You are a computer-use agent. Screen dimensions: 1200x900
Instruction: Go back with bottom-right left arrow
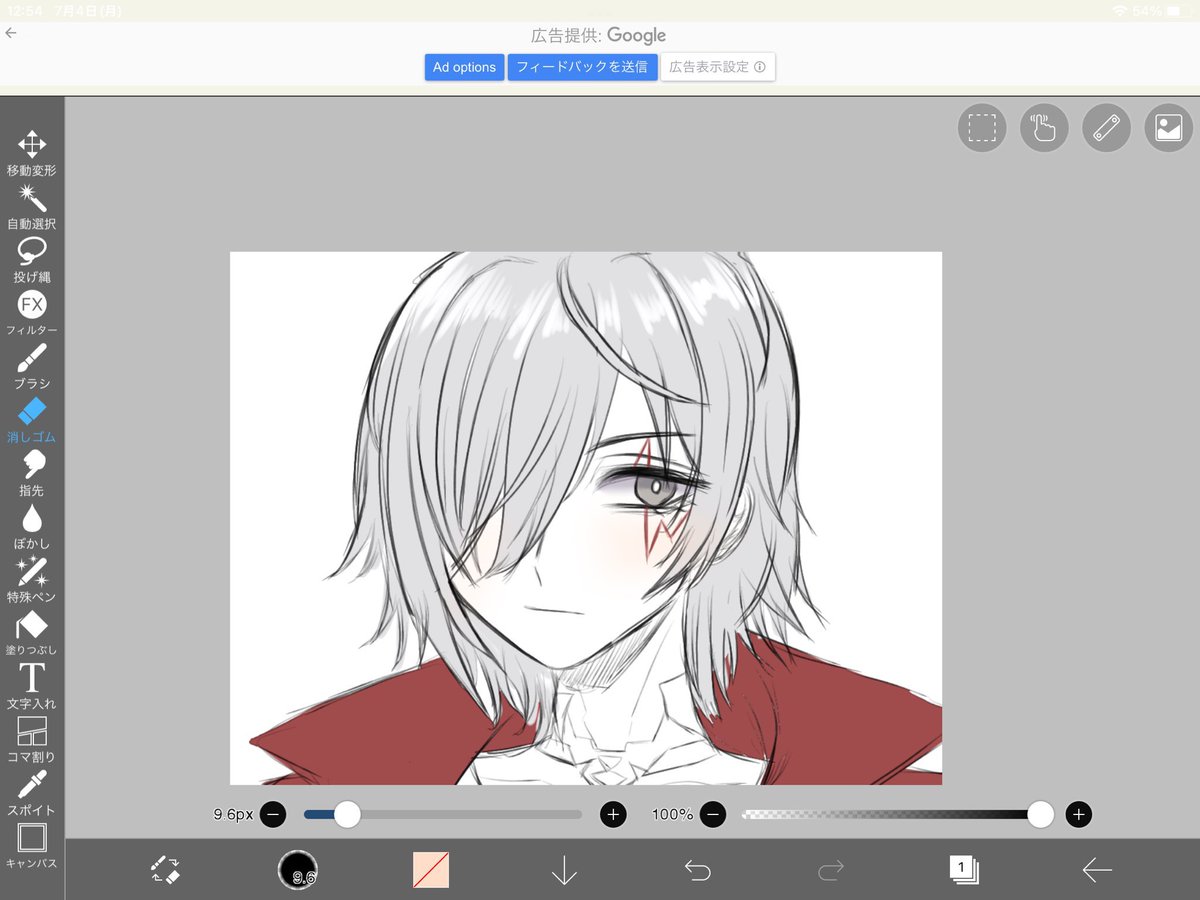1097,870
